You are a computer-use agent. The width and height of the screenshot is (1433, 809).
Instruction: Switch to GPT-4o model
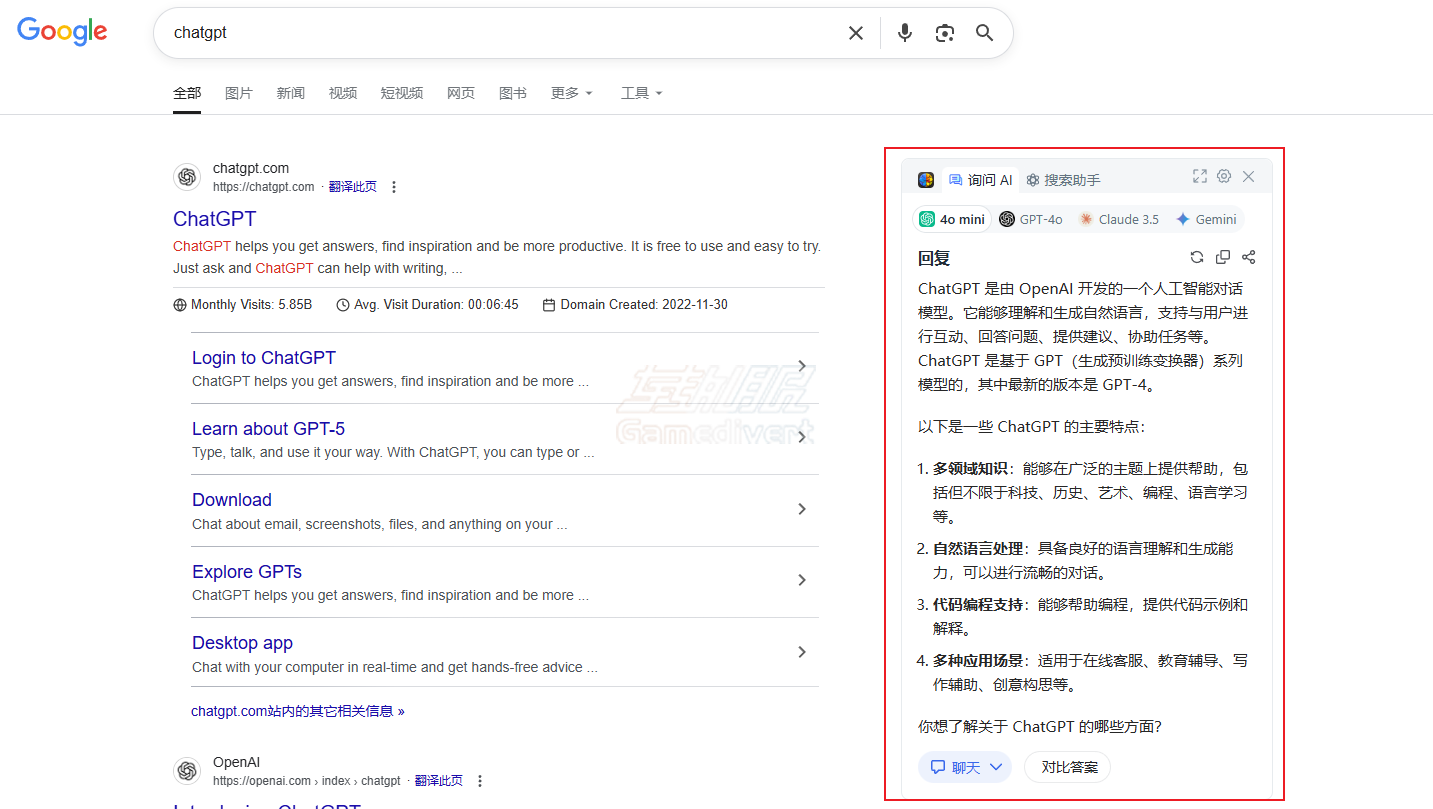(1031, 219)
